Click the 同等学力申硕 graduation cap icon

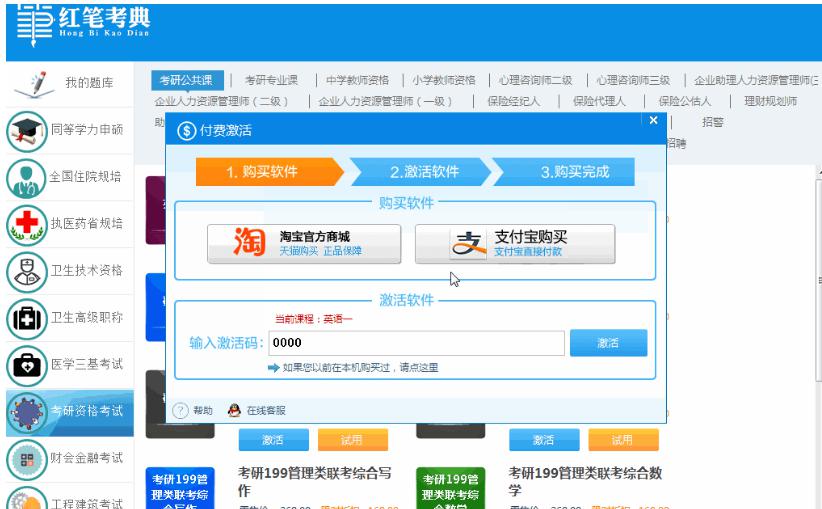tap(27, 131)
